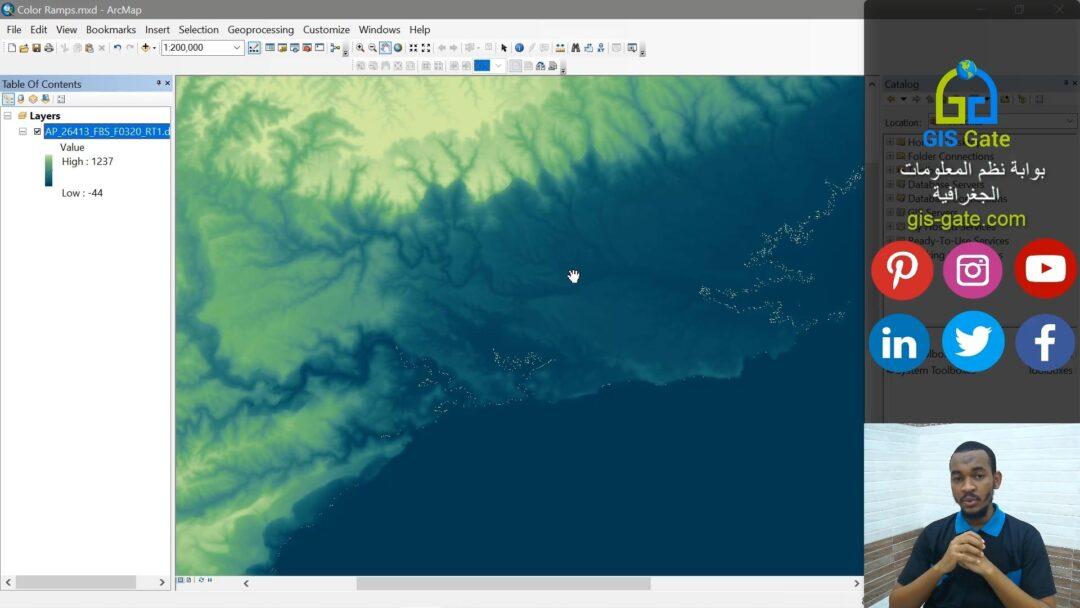Activate the Zoom In tool
The width and height of the screenshot is (1080, 608).
click(361, 47)
